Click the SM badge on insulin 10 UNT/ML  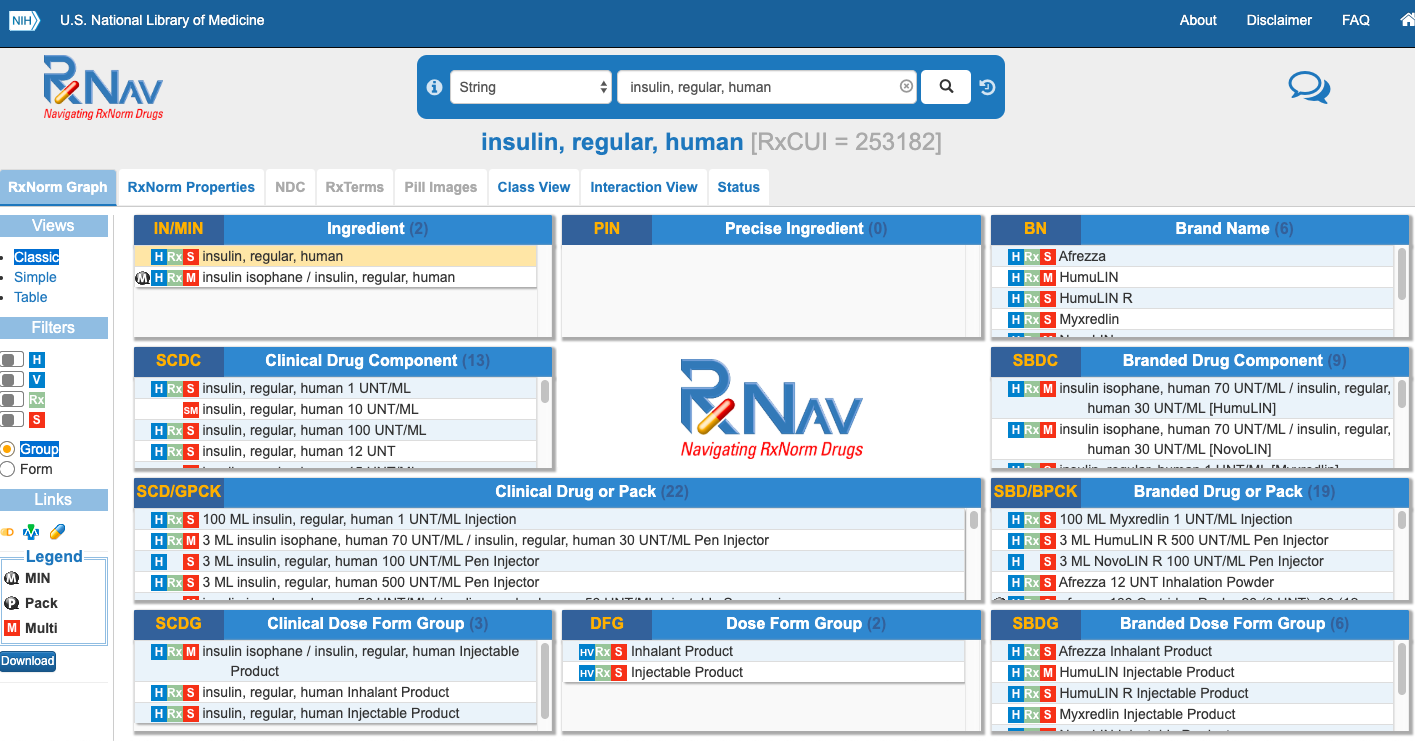pos(190,410)
